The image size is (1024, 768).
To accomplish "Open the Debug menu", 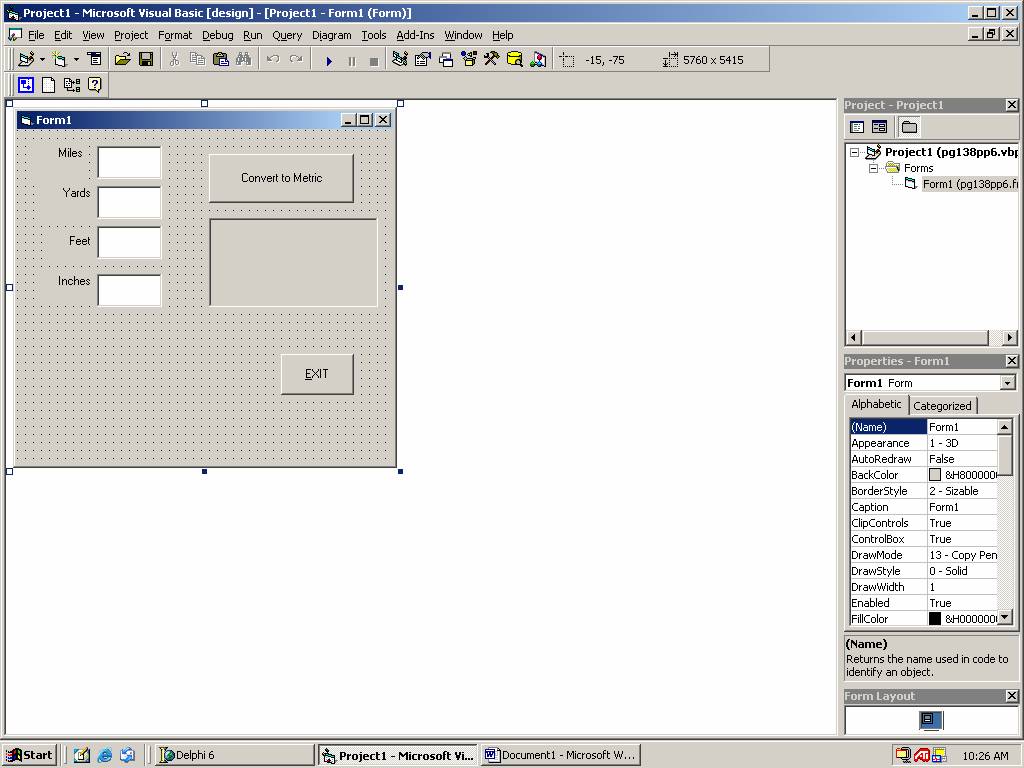I will [217, 35].
